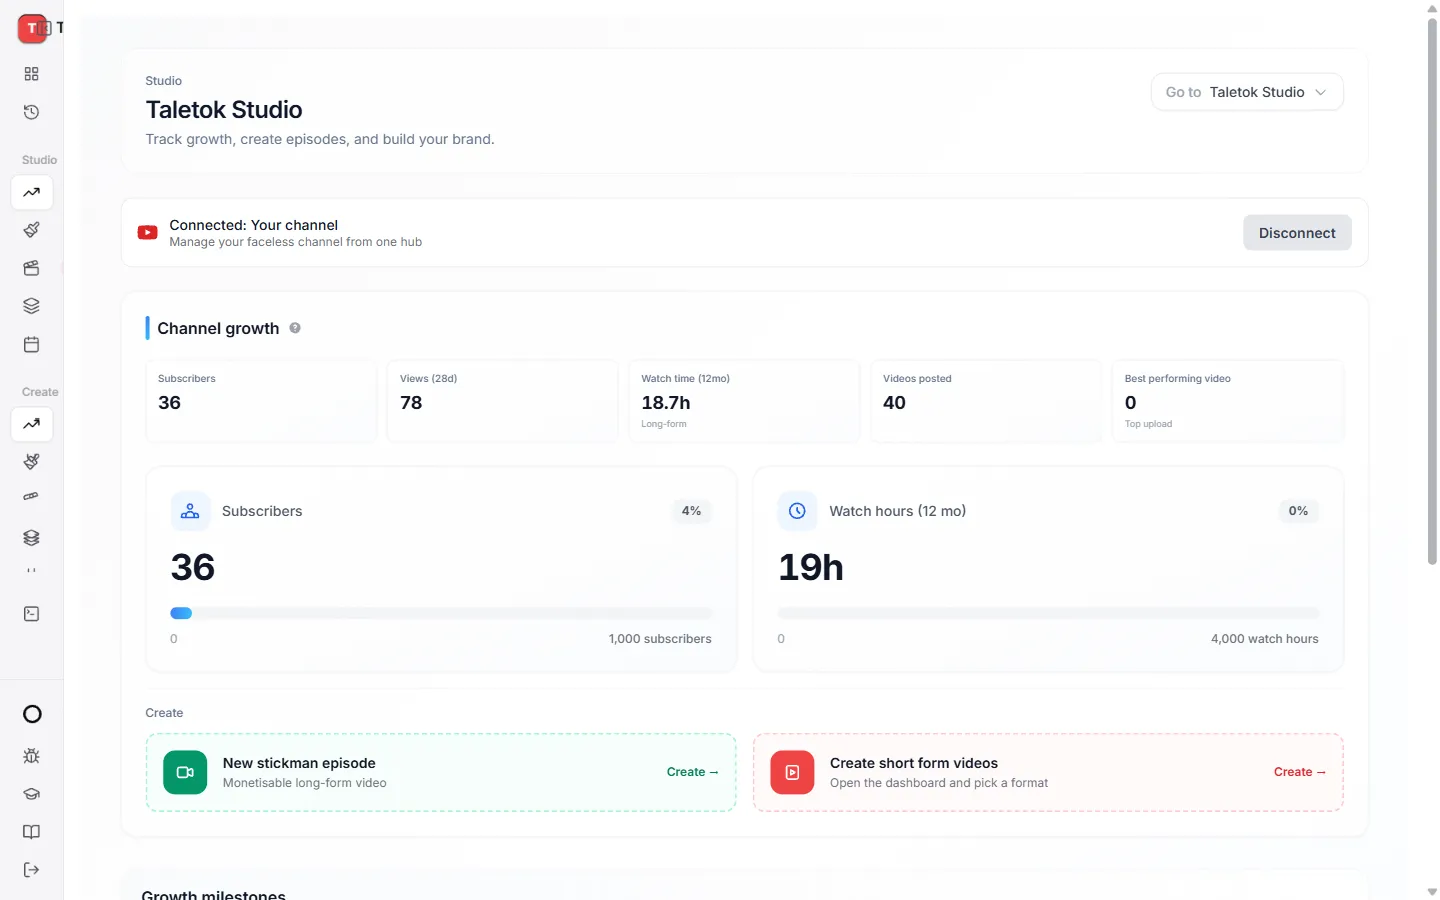Open the open-book icon in the sidebar
This screenshot has width=1440, height=900.
click(32, 832)
